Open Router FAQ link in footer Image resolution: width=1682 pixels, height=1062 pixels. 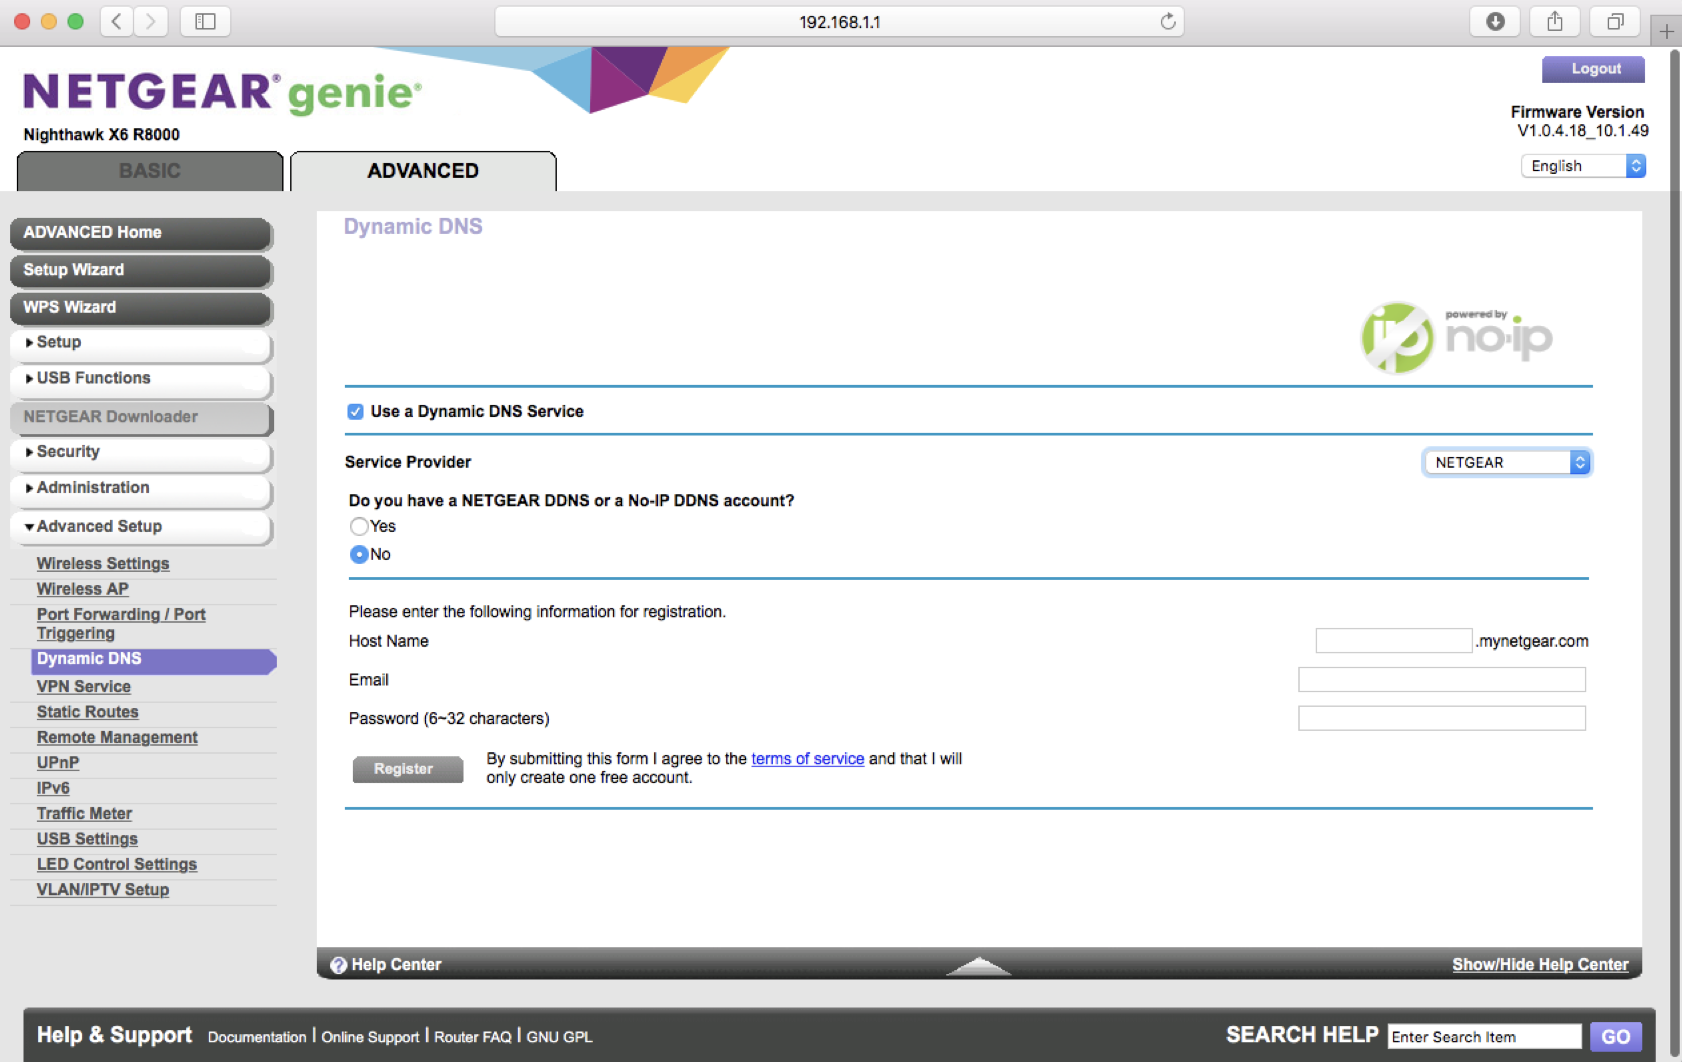[x=473, y=1037]
